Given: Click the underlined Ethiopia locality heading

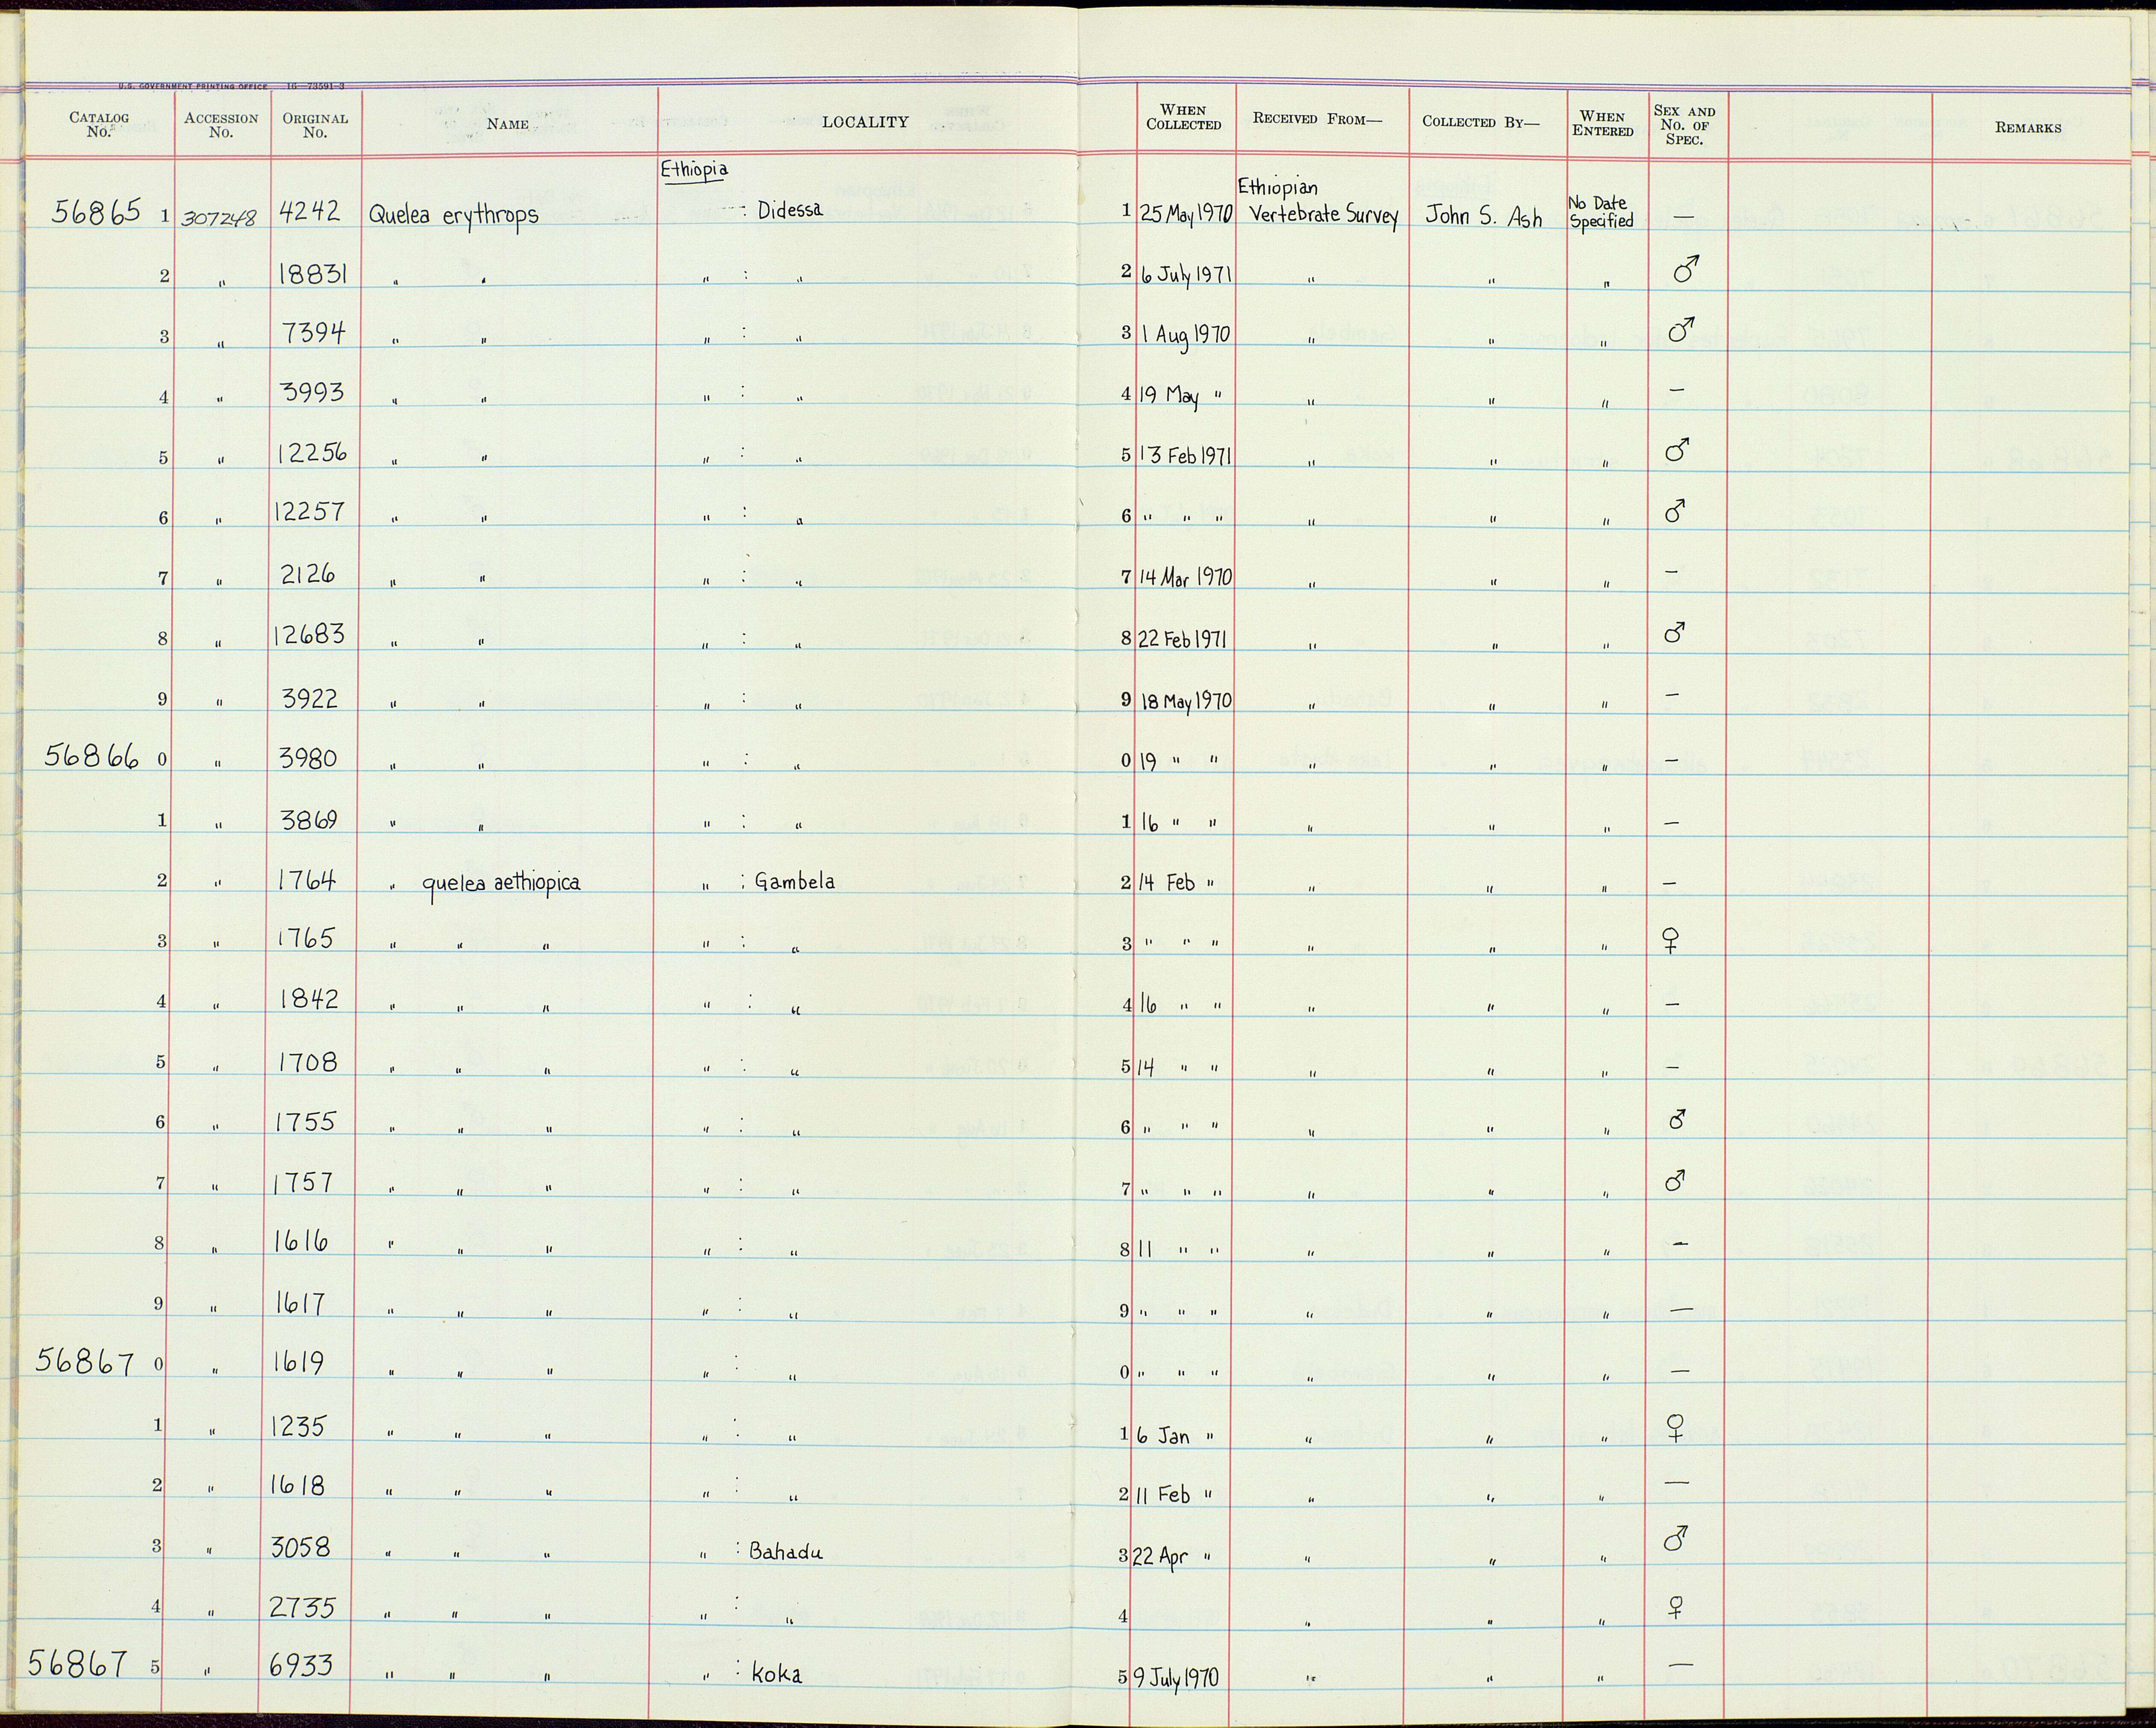Looking at the screenshot, I should pos(693,170).
